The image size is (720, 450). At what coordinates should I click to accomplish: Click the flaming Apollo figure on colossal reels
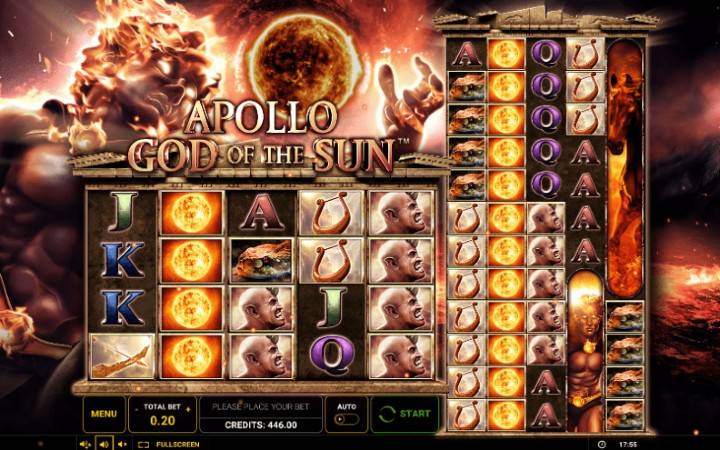585,351
